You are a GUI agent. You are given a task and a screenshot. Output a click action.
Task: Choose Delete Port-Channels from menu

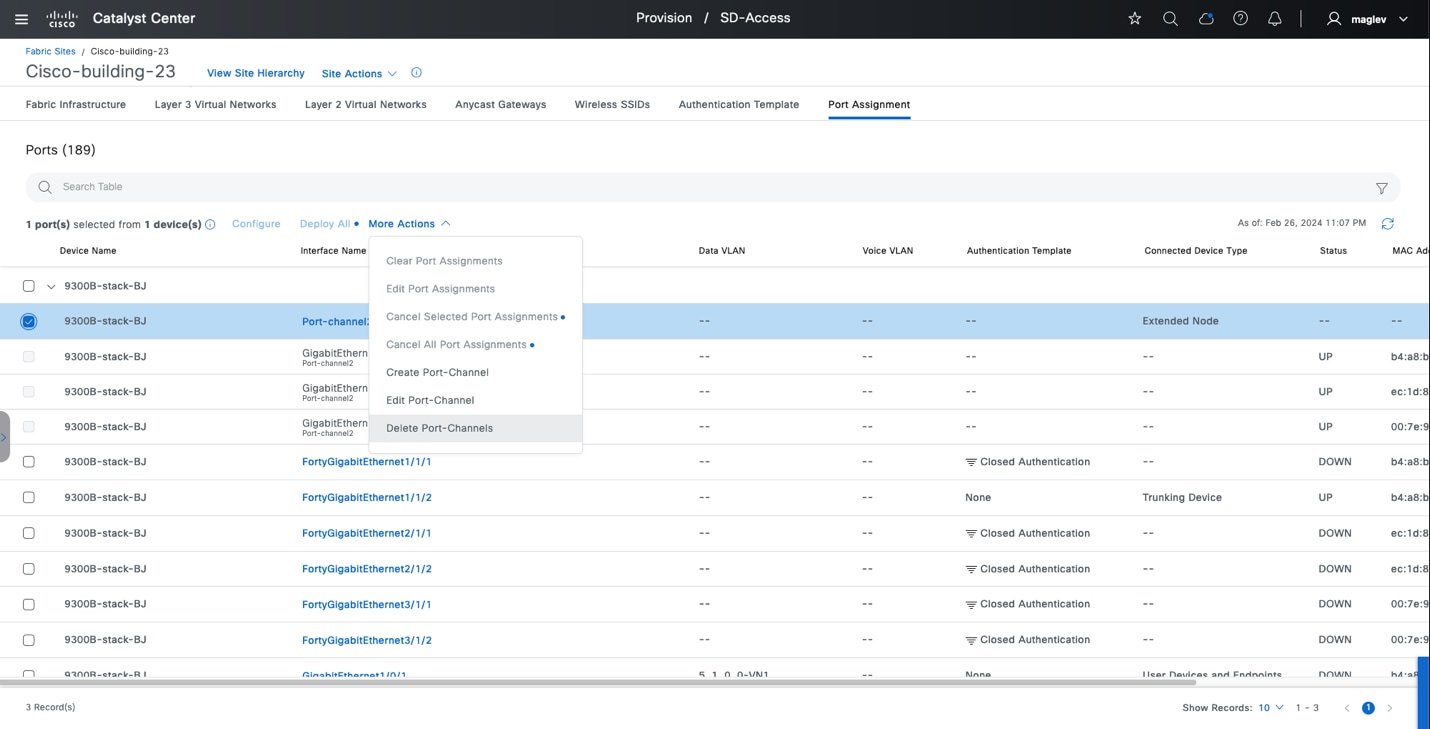[x=439, y=428]
